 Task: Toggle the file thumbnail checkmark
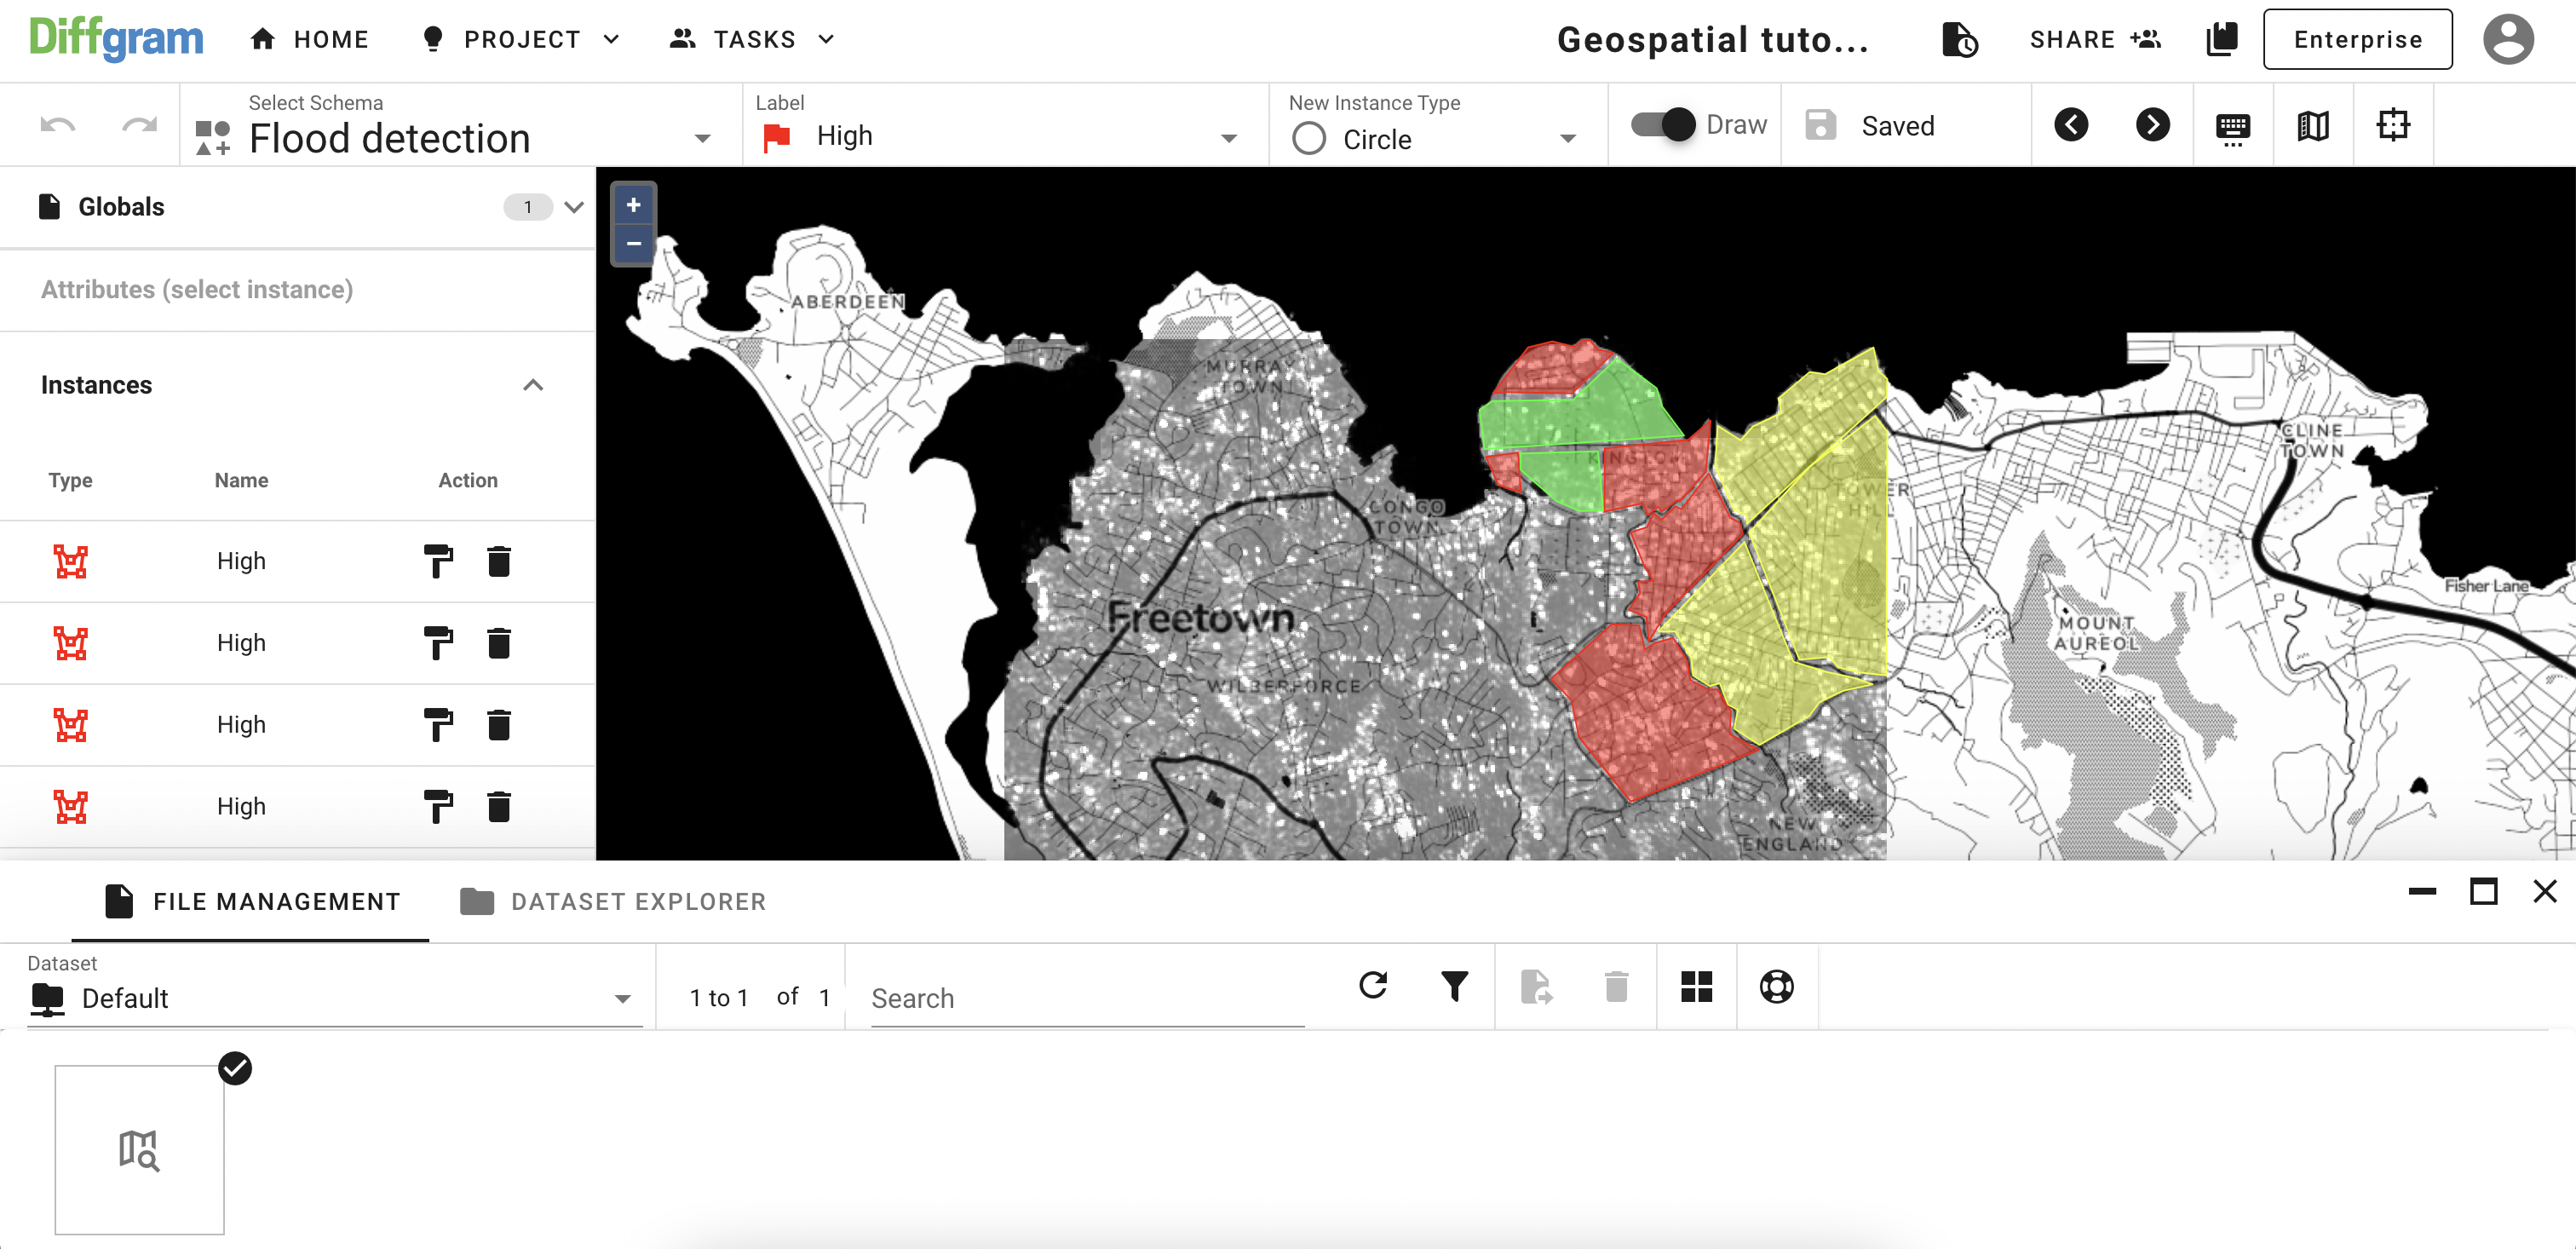click(x=235, y=1068)
